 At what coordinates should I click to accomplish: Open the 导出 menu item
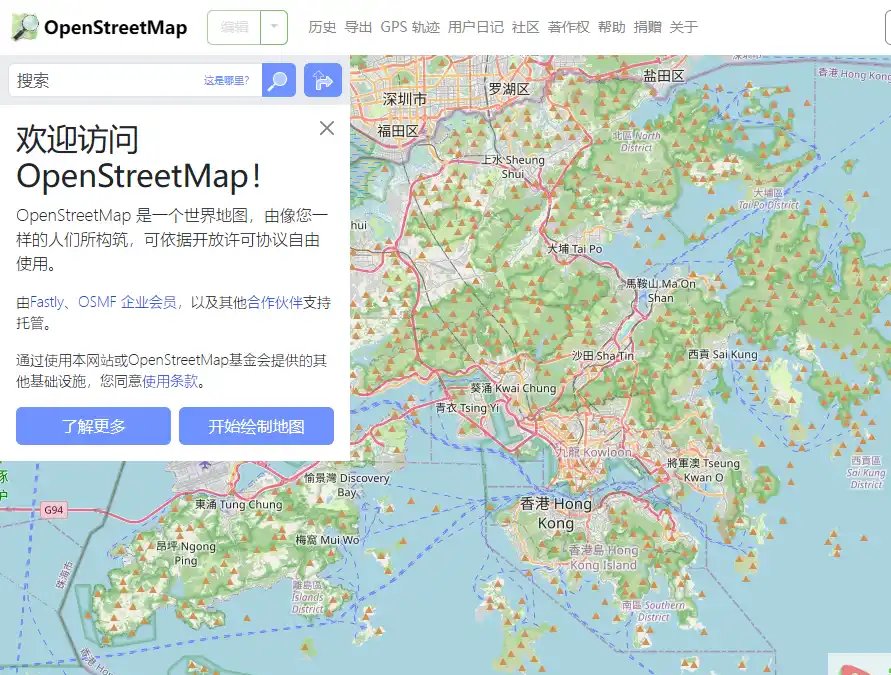(x=358, y=27)
